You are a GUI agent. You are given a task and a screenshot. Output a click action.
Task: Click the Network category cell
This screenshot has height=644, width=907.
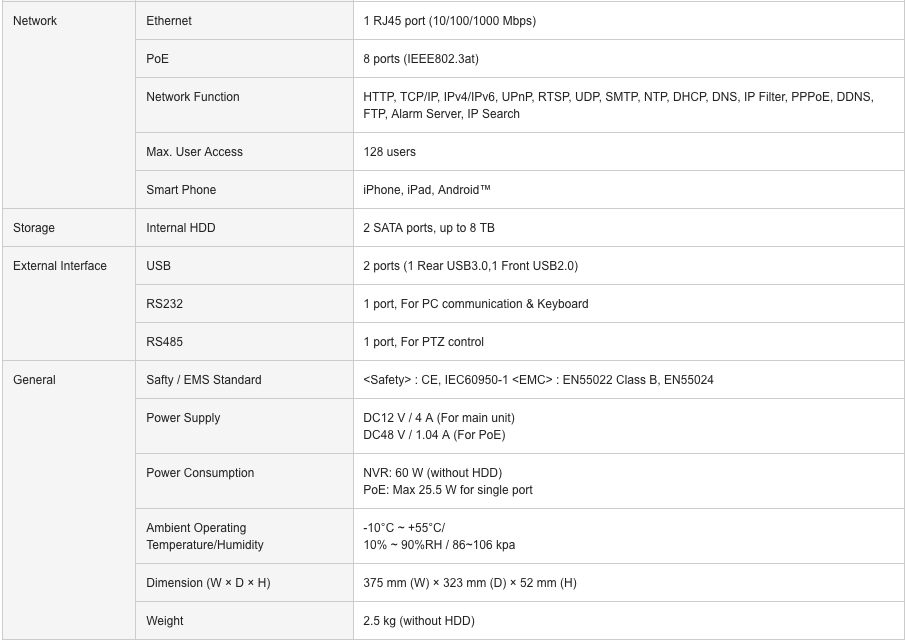(x=69, y=105)
